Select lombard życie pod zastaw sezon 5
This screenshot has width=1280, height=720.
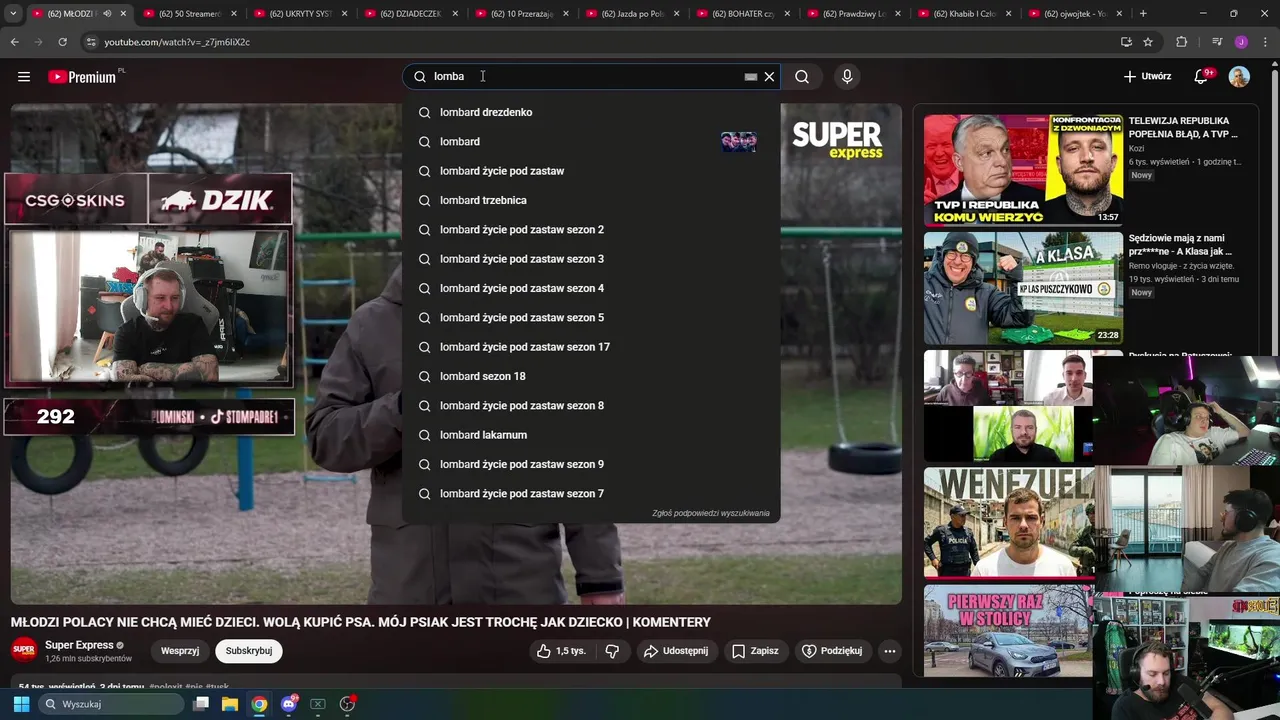[x=591, y=318]
